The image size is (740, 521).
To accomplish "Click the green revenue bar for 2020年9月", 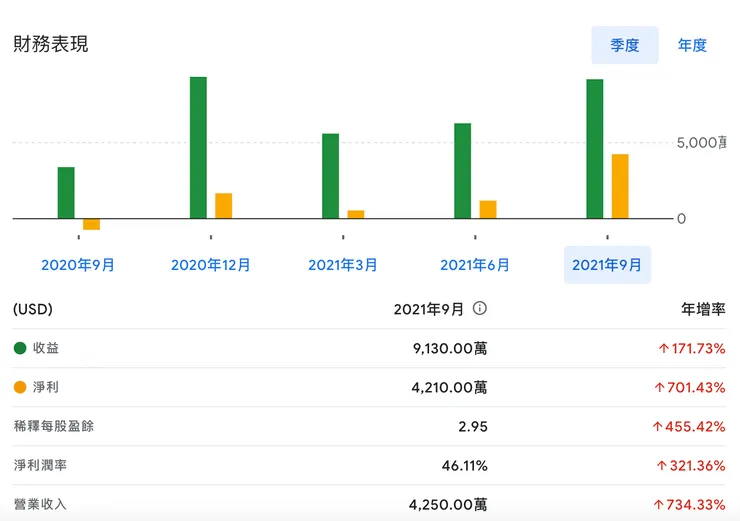I will pos(66,193).
